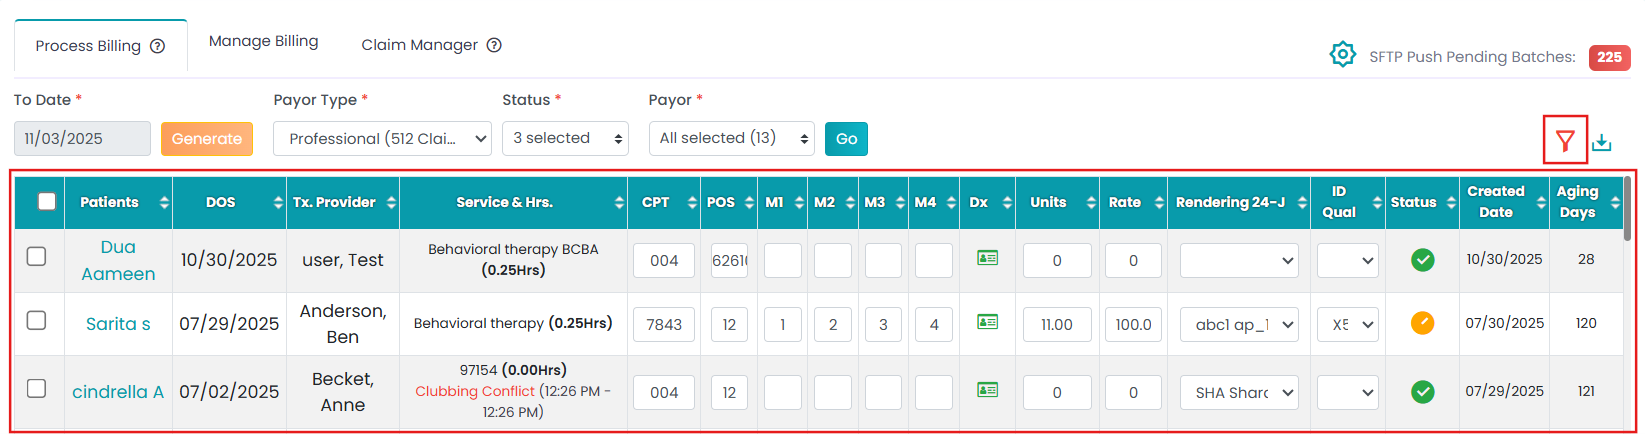Check the row checkbox for Sarita s

pos(36,320)
